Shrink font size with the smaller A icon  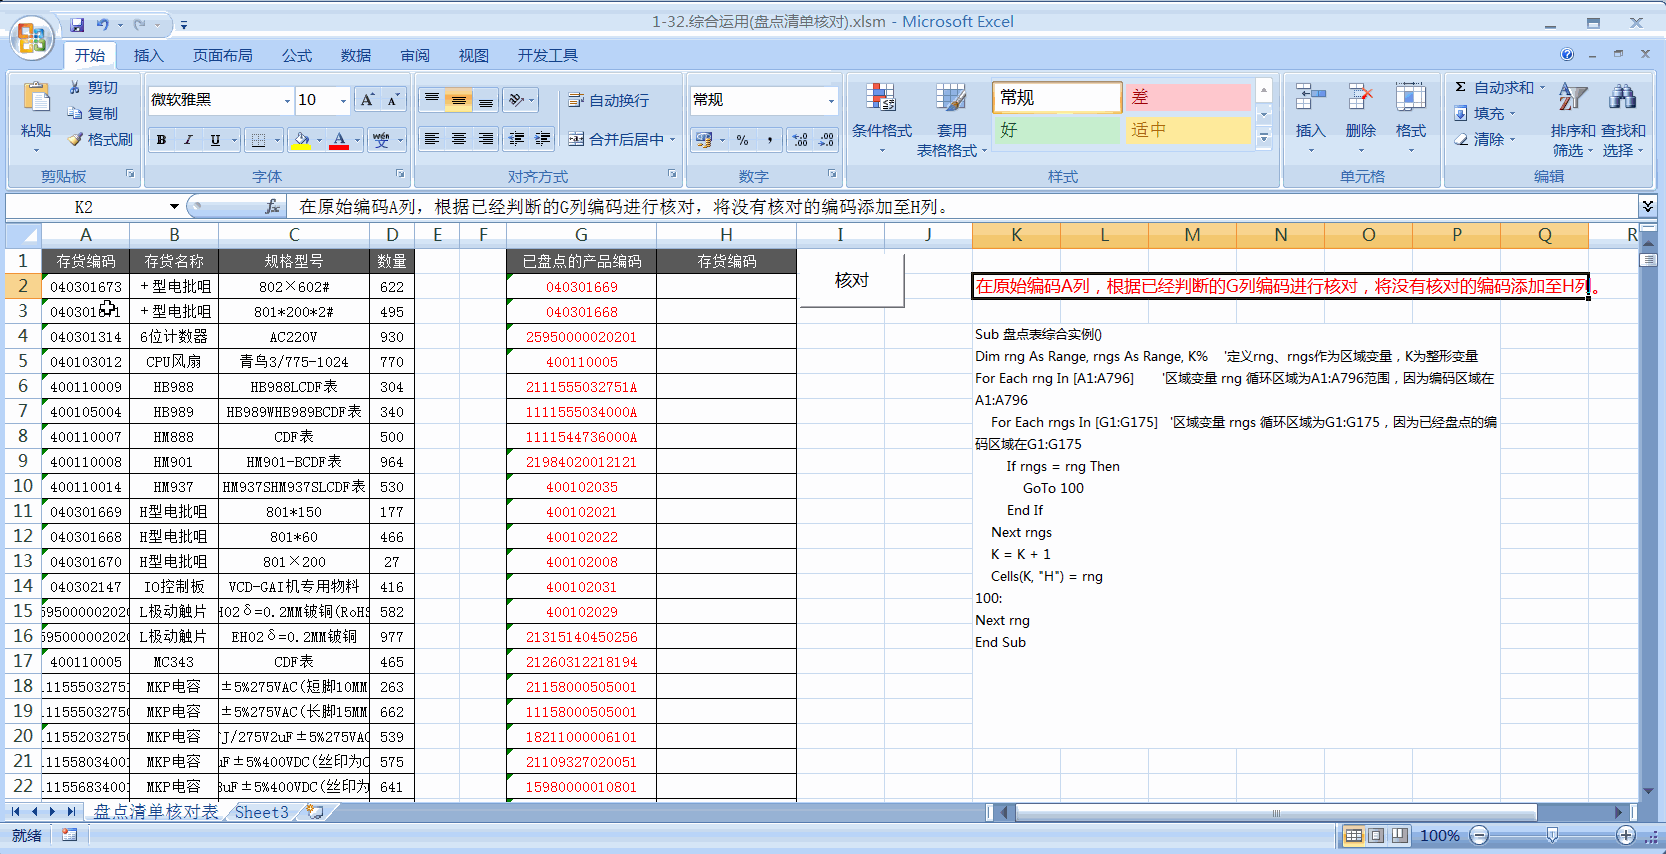(x=393, y=100)
